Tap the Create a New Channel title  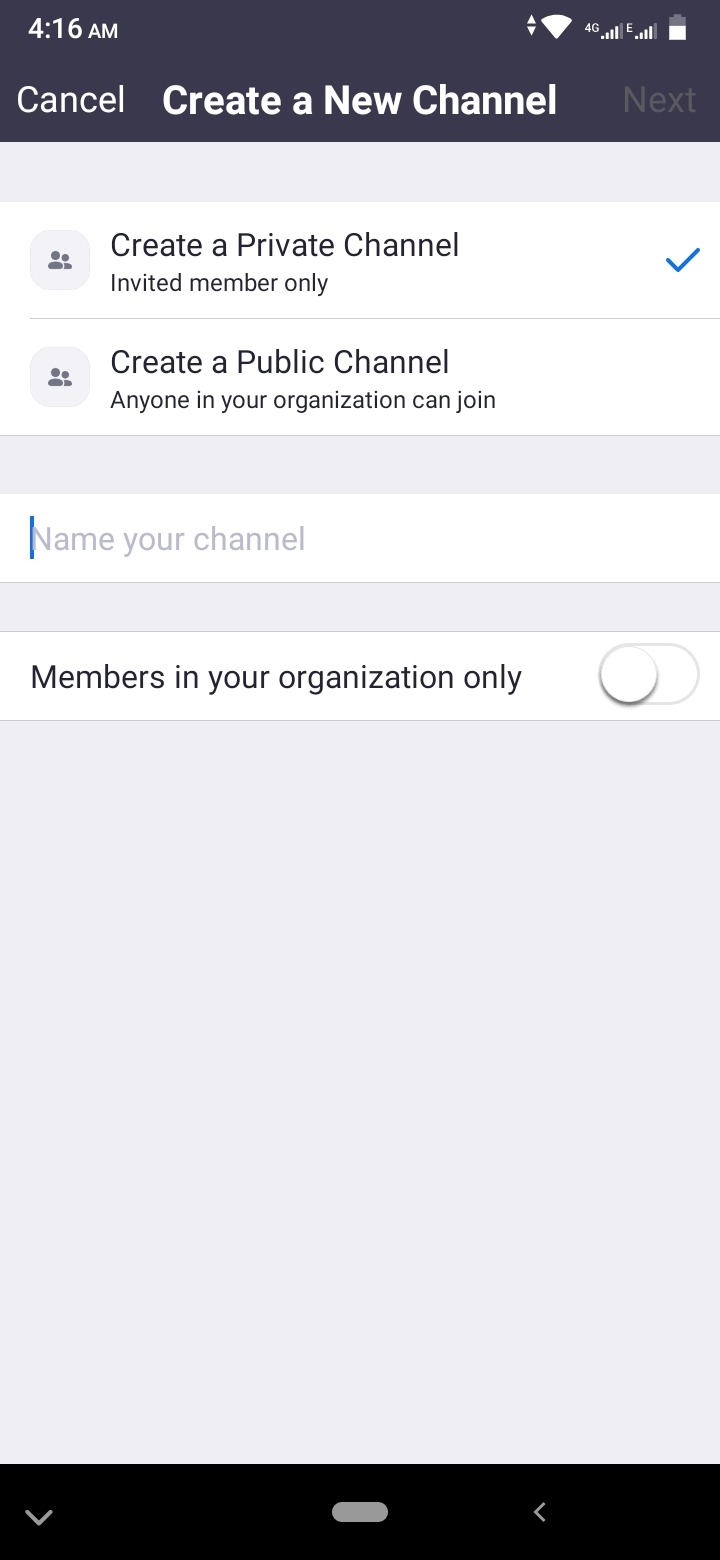tap(359, 100)
